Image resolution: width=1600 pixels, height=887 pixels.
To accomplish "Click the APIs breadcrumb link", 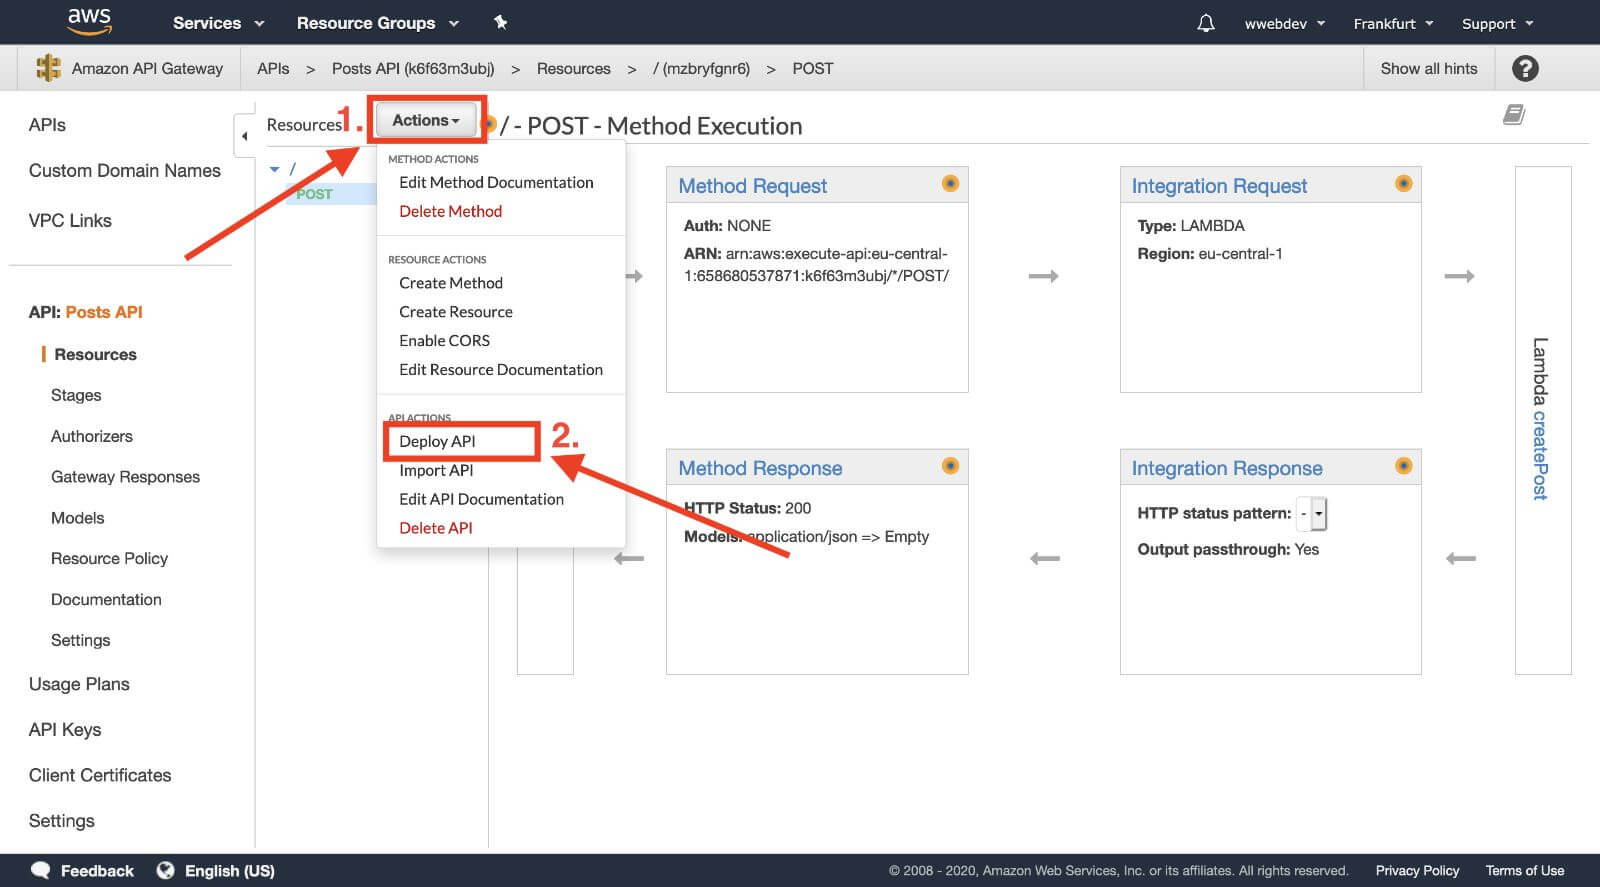I will pyautogui.click(x=273, y=68).
